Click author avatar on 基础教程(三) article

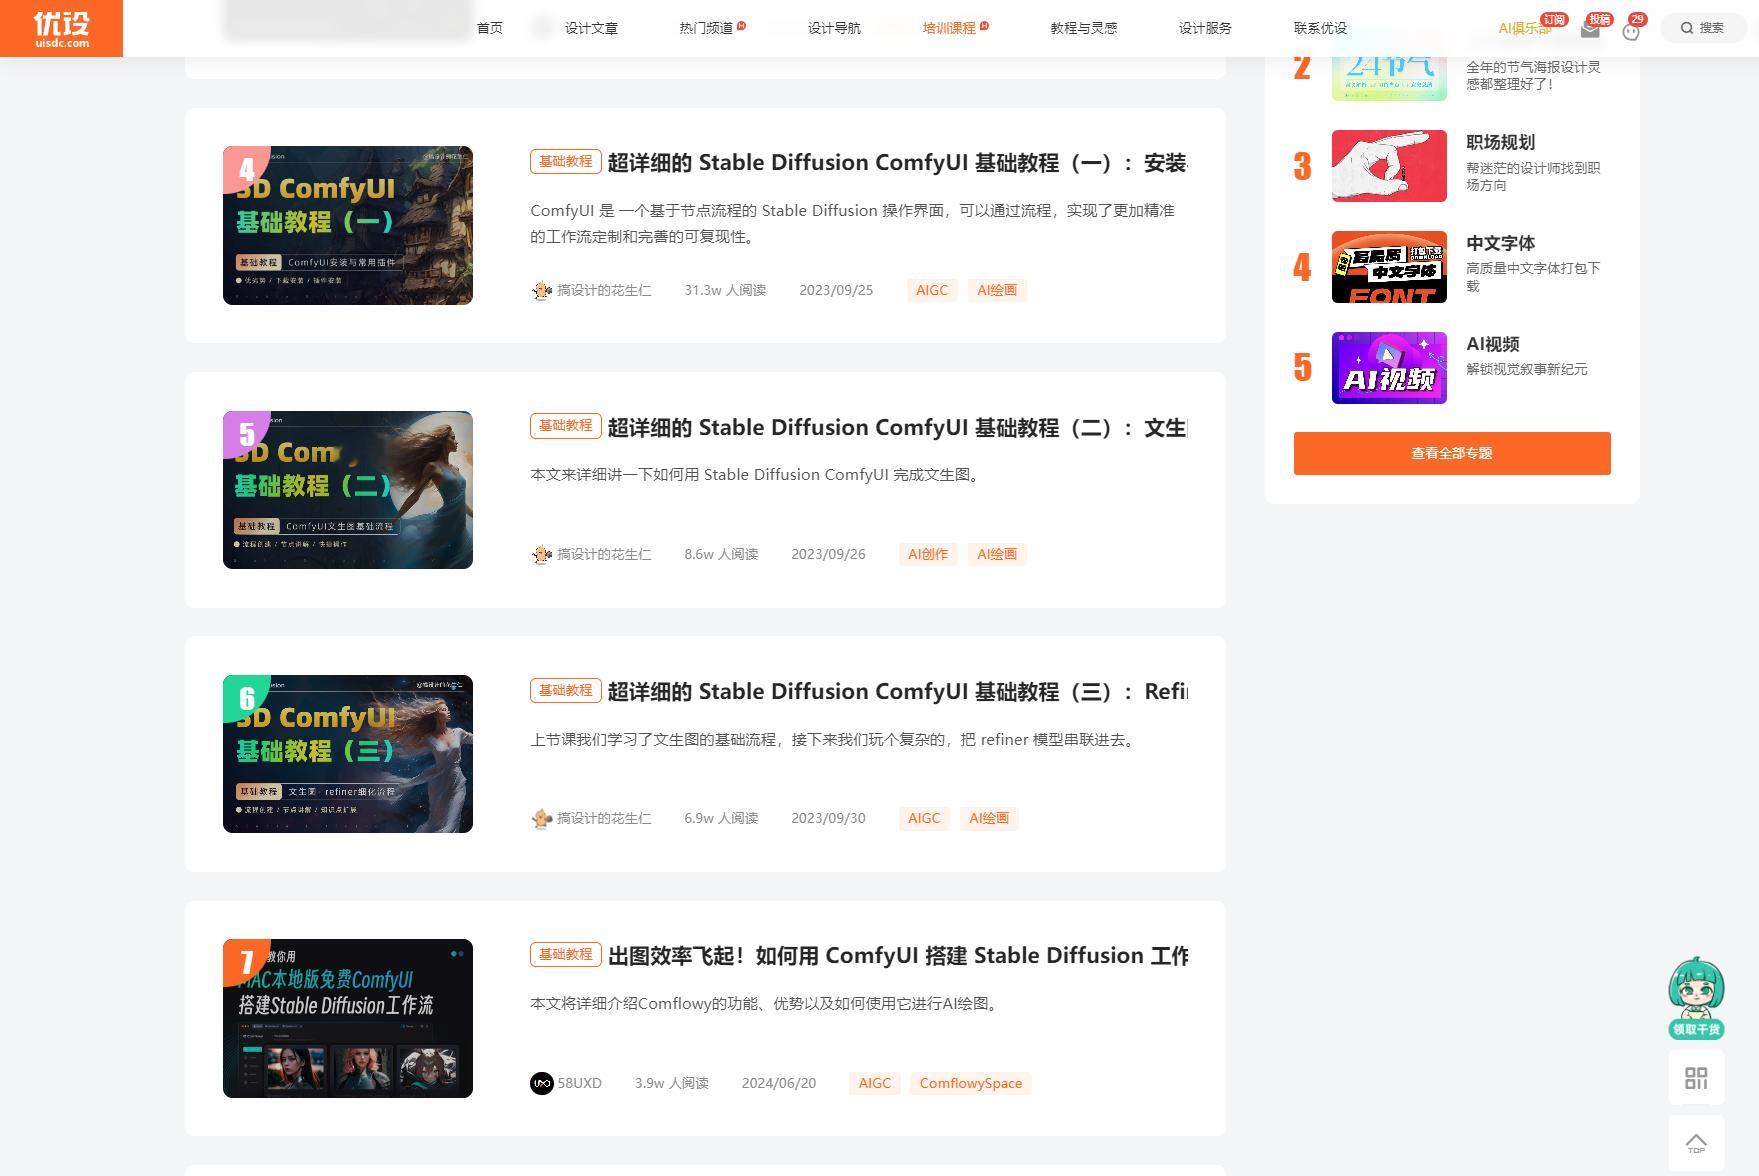[541, 818]
